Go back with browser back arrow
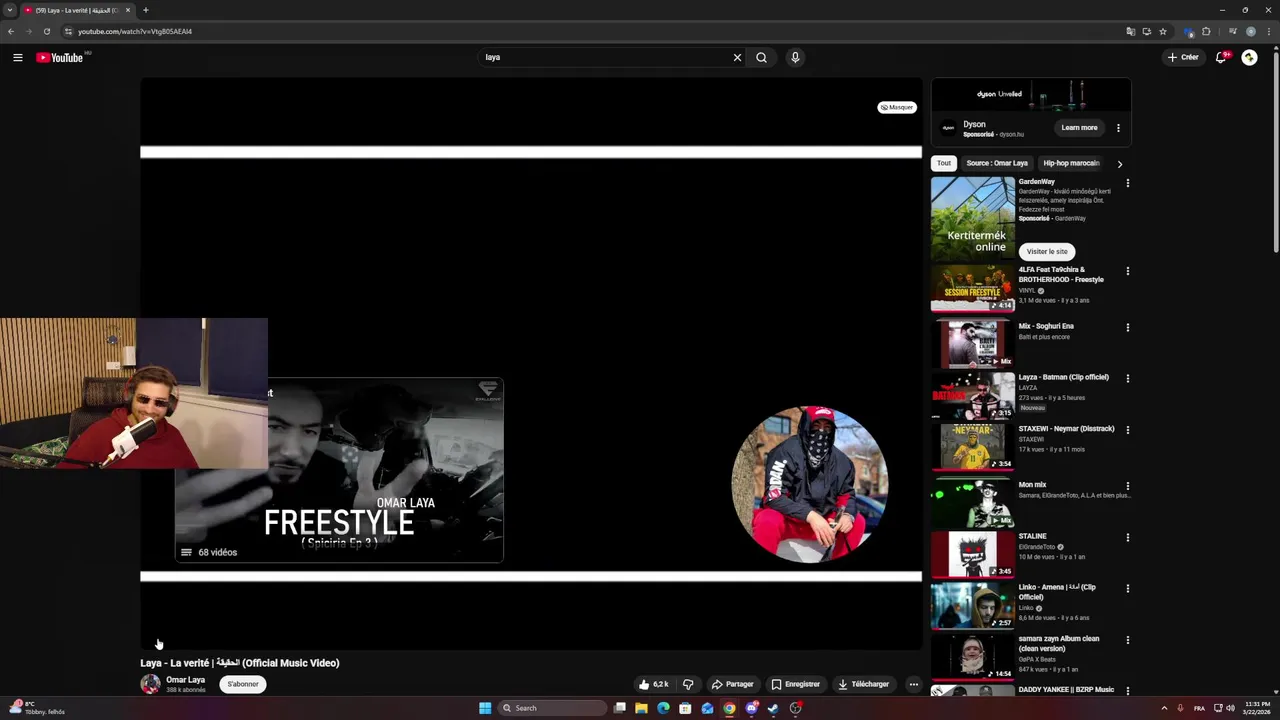1280x720 pixels. pyautogui.click(x=11, y=31)
